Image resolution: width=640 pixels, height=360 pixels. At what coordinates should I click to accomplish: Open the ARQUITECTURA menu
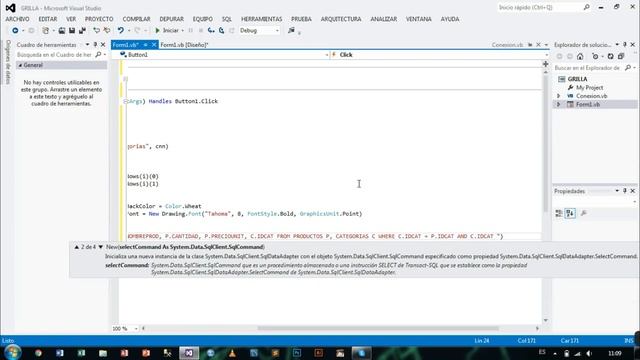pyautogui.click(x=341, y=19)
